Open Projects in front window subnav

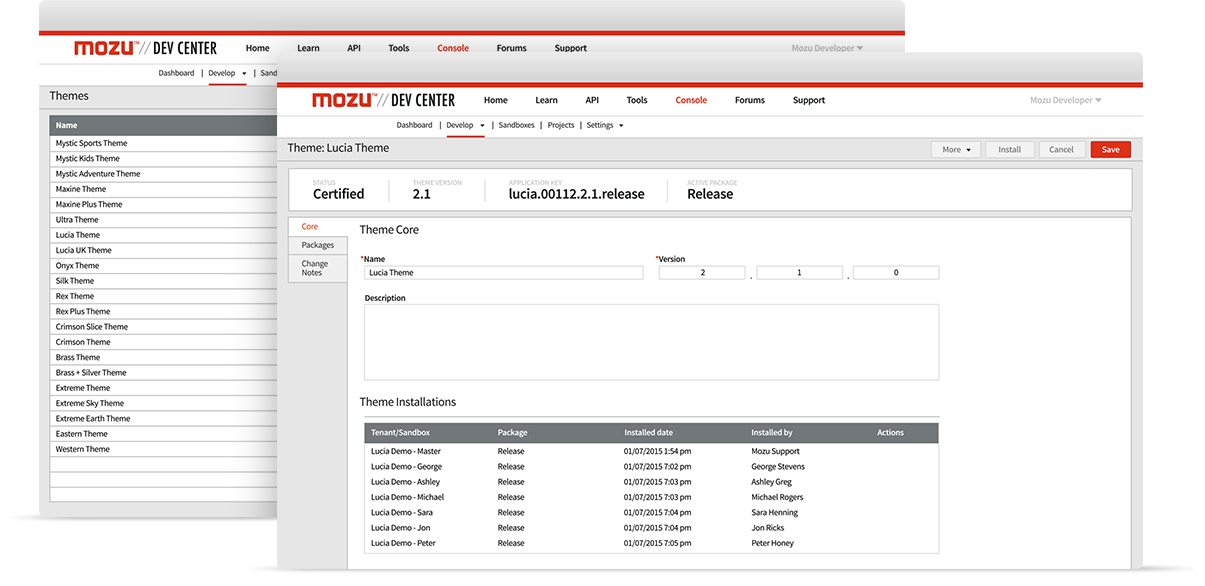(x=561, y=125)
